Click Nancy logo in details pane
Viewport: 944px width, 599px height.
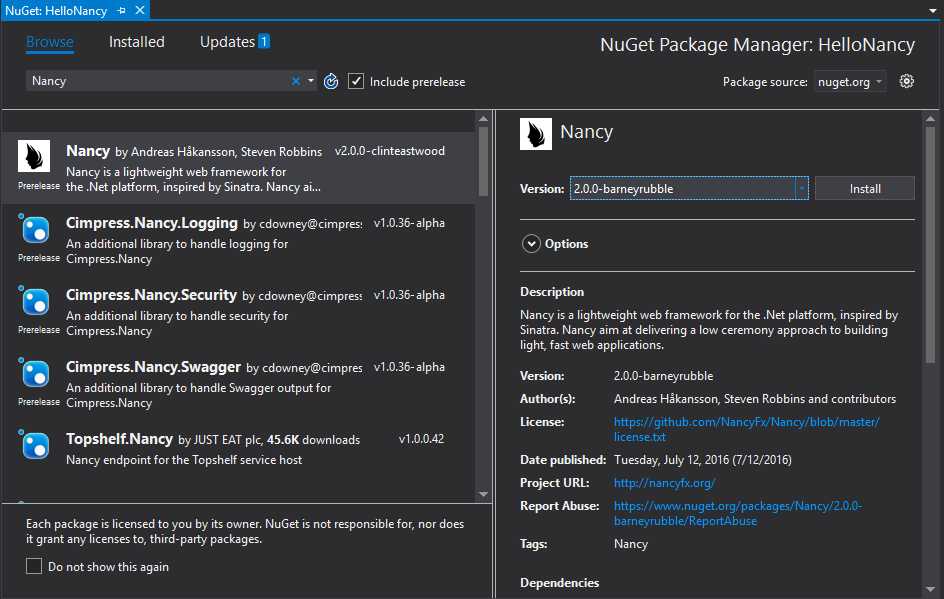coord(536,134)
